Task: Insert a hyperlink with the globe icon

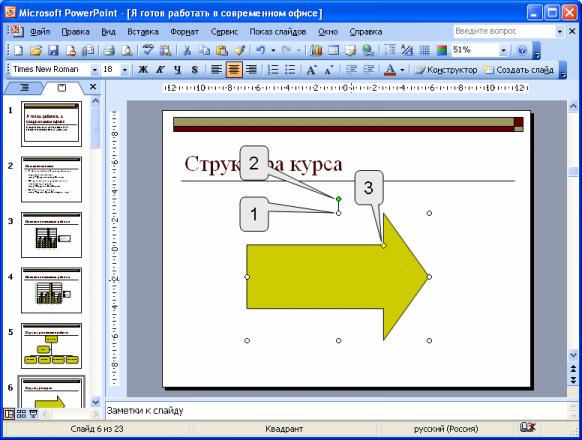Action: pyautogui.click(x=368, y=50)
